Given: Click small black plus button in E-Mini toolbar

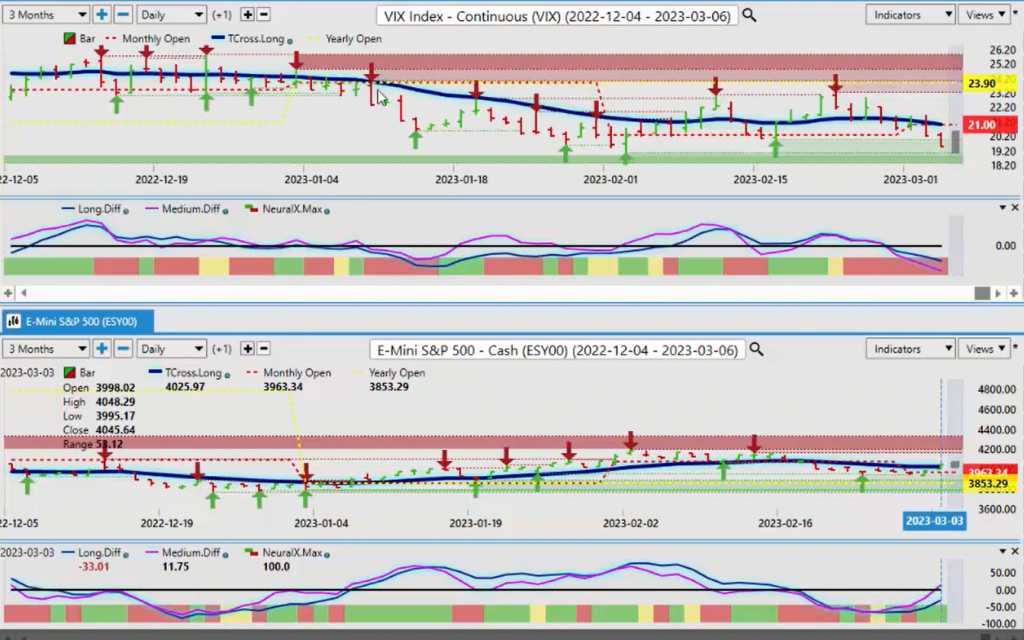Looking at the screenshot, I should (x=248, y=349).
